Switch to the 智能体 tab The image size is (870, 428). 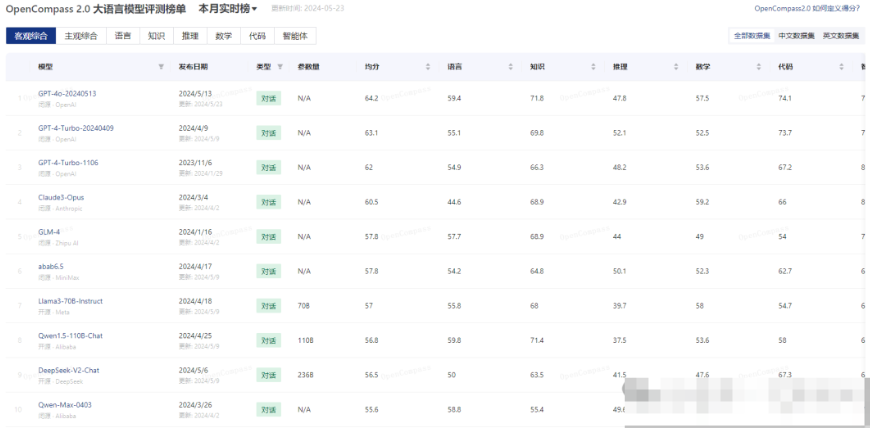tap(295, 36)
